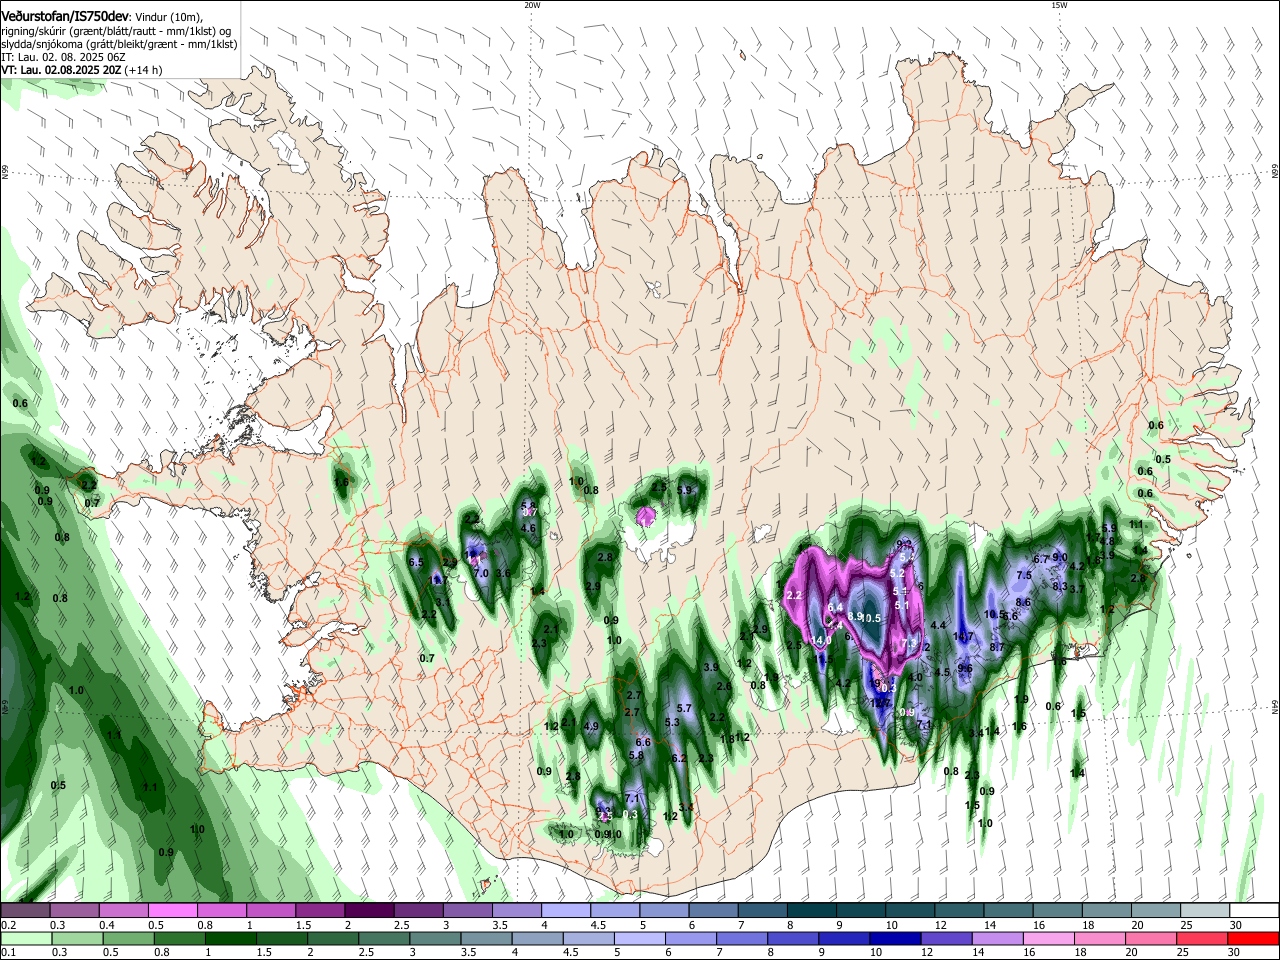Click the 6.2 precipitation value on the map
The height and width of the screenshot is (960, 1280).
pos(679,758)
